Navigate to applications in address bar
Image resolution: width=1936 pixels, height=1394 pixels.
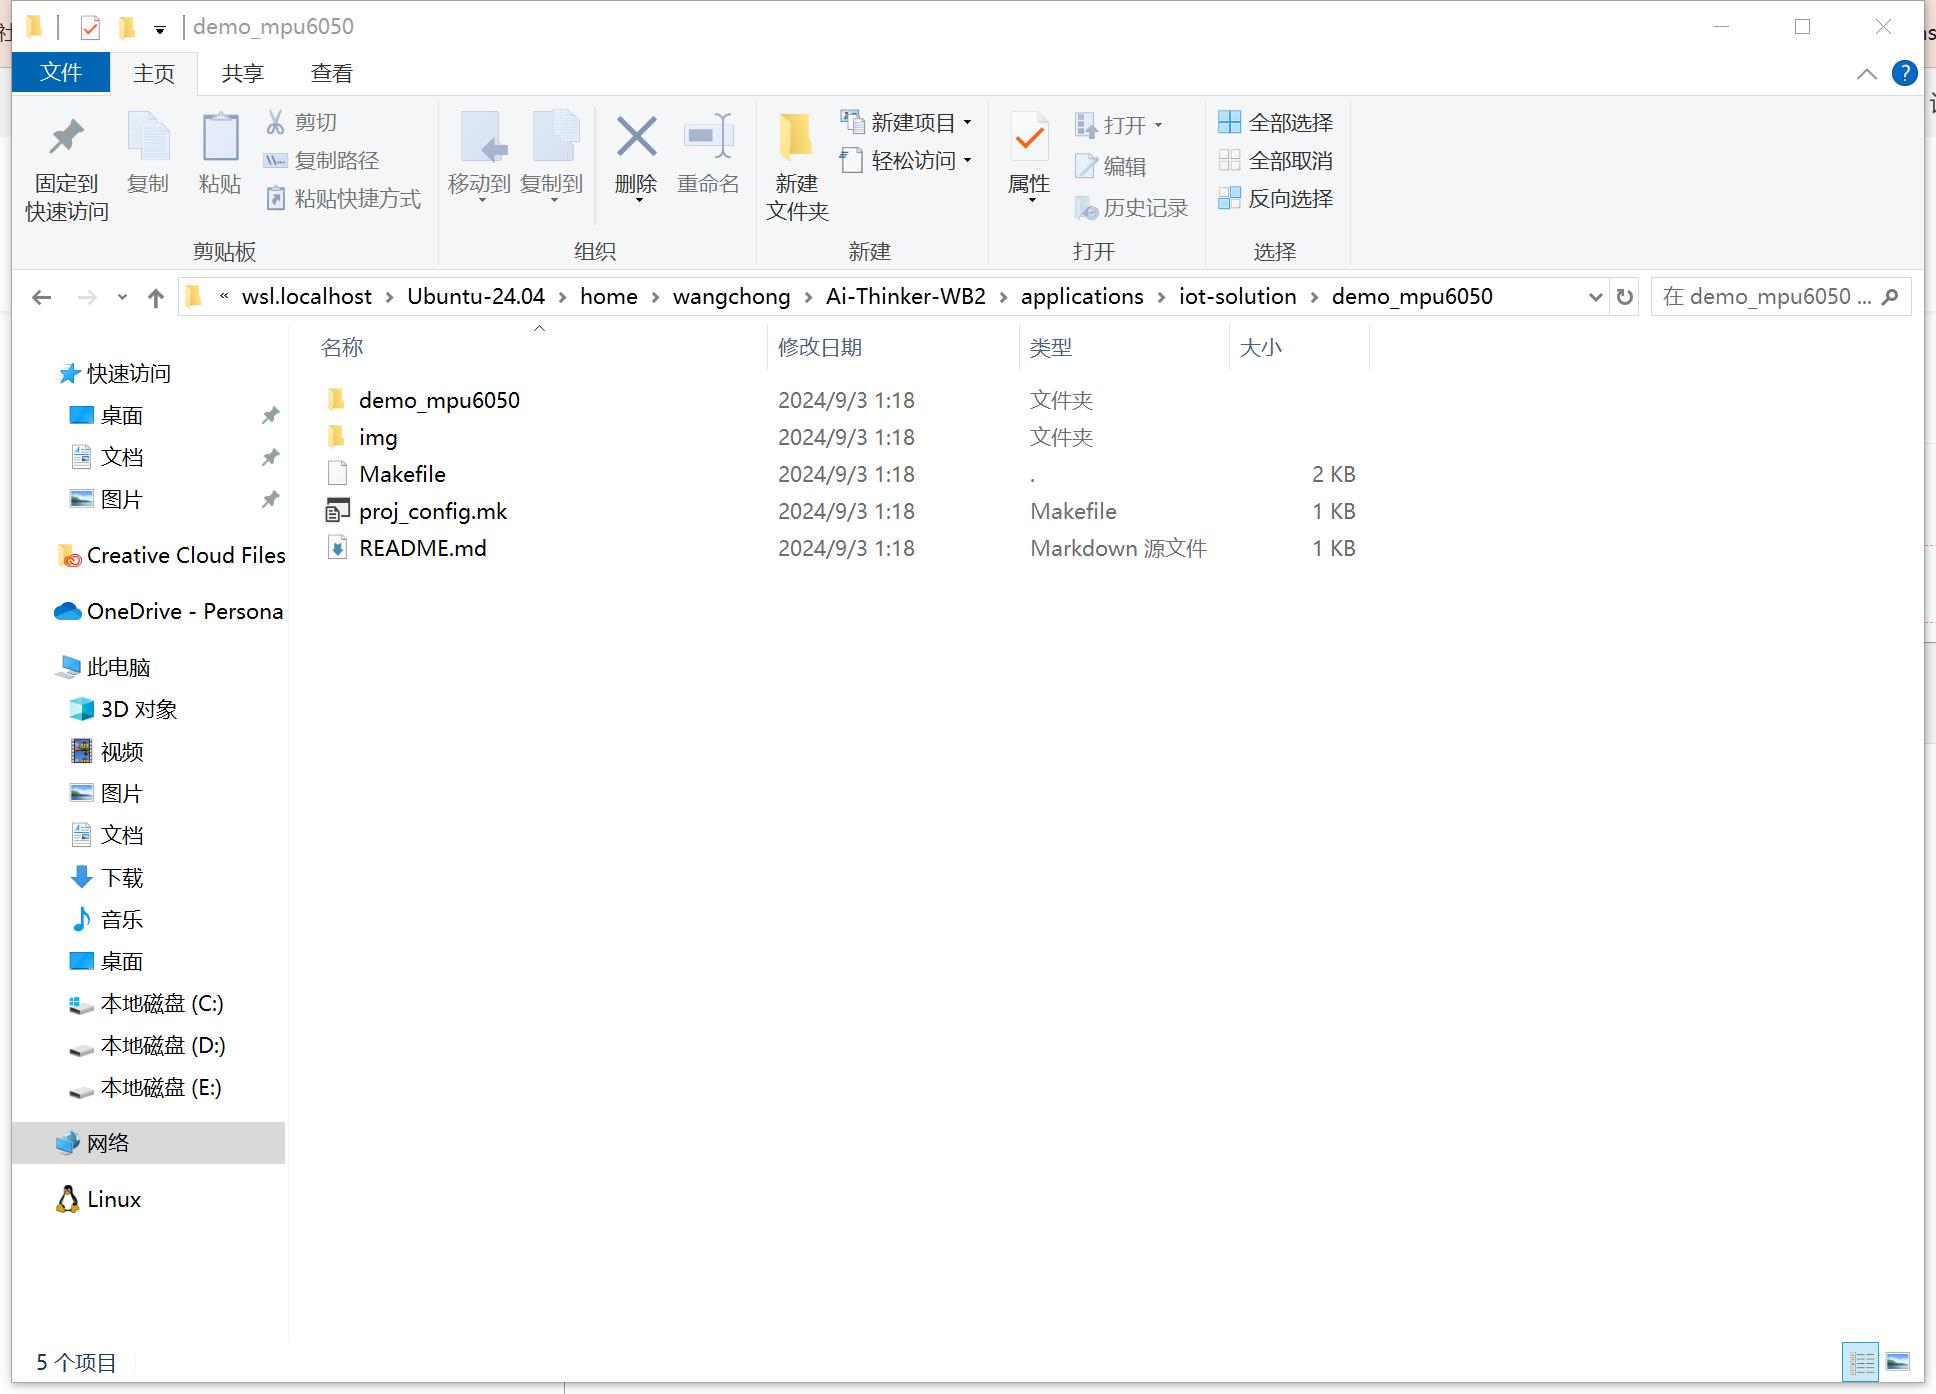click(1082, 297)
